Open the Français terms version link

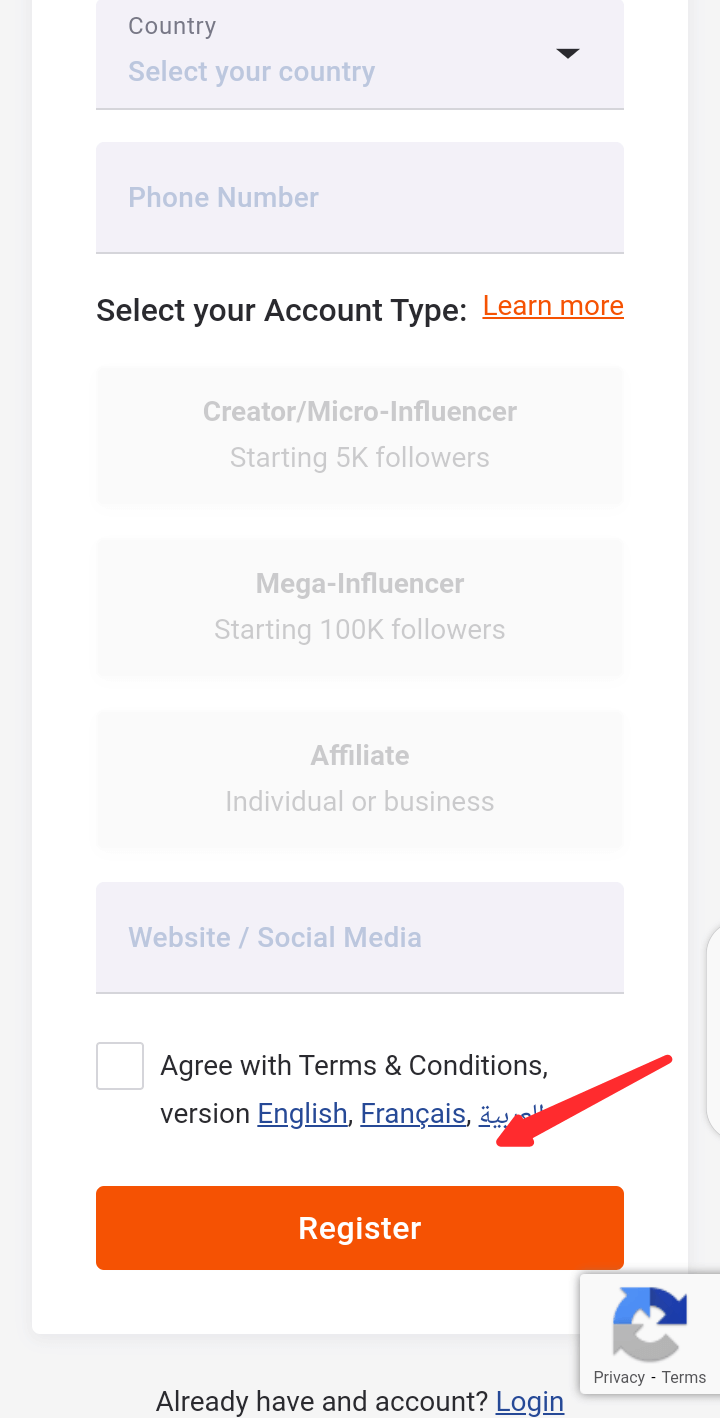click(413, 1114)
